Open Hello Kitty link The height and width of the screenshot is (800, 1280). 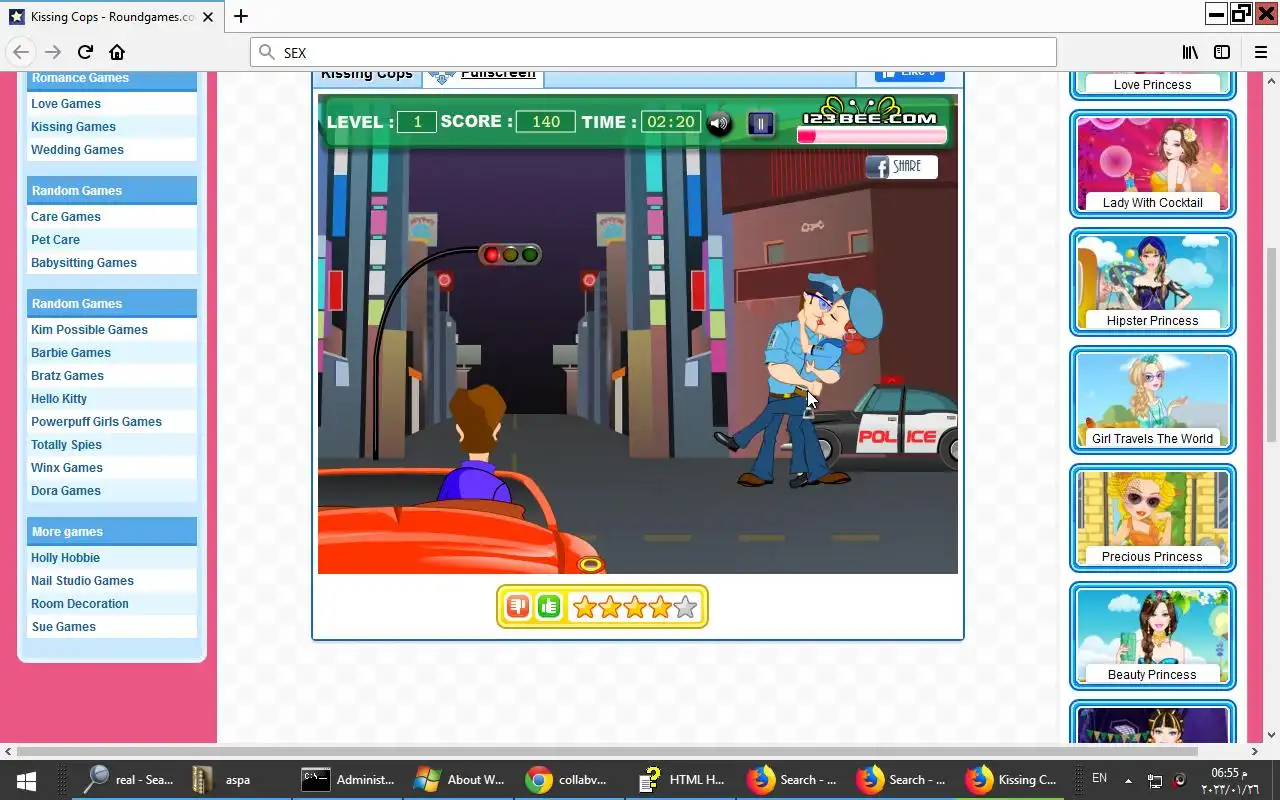click(x=59, y=399)
